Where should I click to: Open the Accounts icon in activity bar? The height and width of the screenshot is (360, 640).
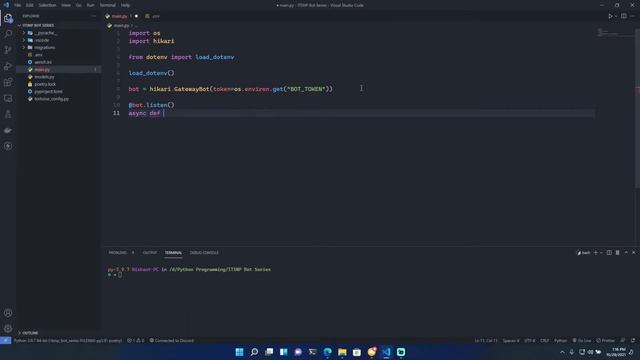pos(8,313)
